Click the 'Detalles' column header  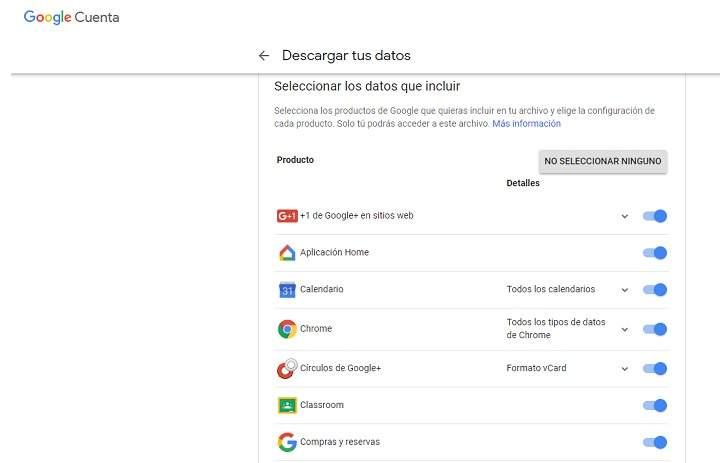click(x=523, y=183)
